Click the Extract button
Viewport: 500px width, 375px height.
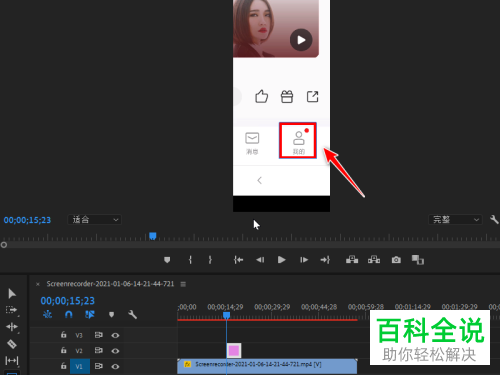tap(374, 260)
